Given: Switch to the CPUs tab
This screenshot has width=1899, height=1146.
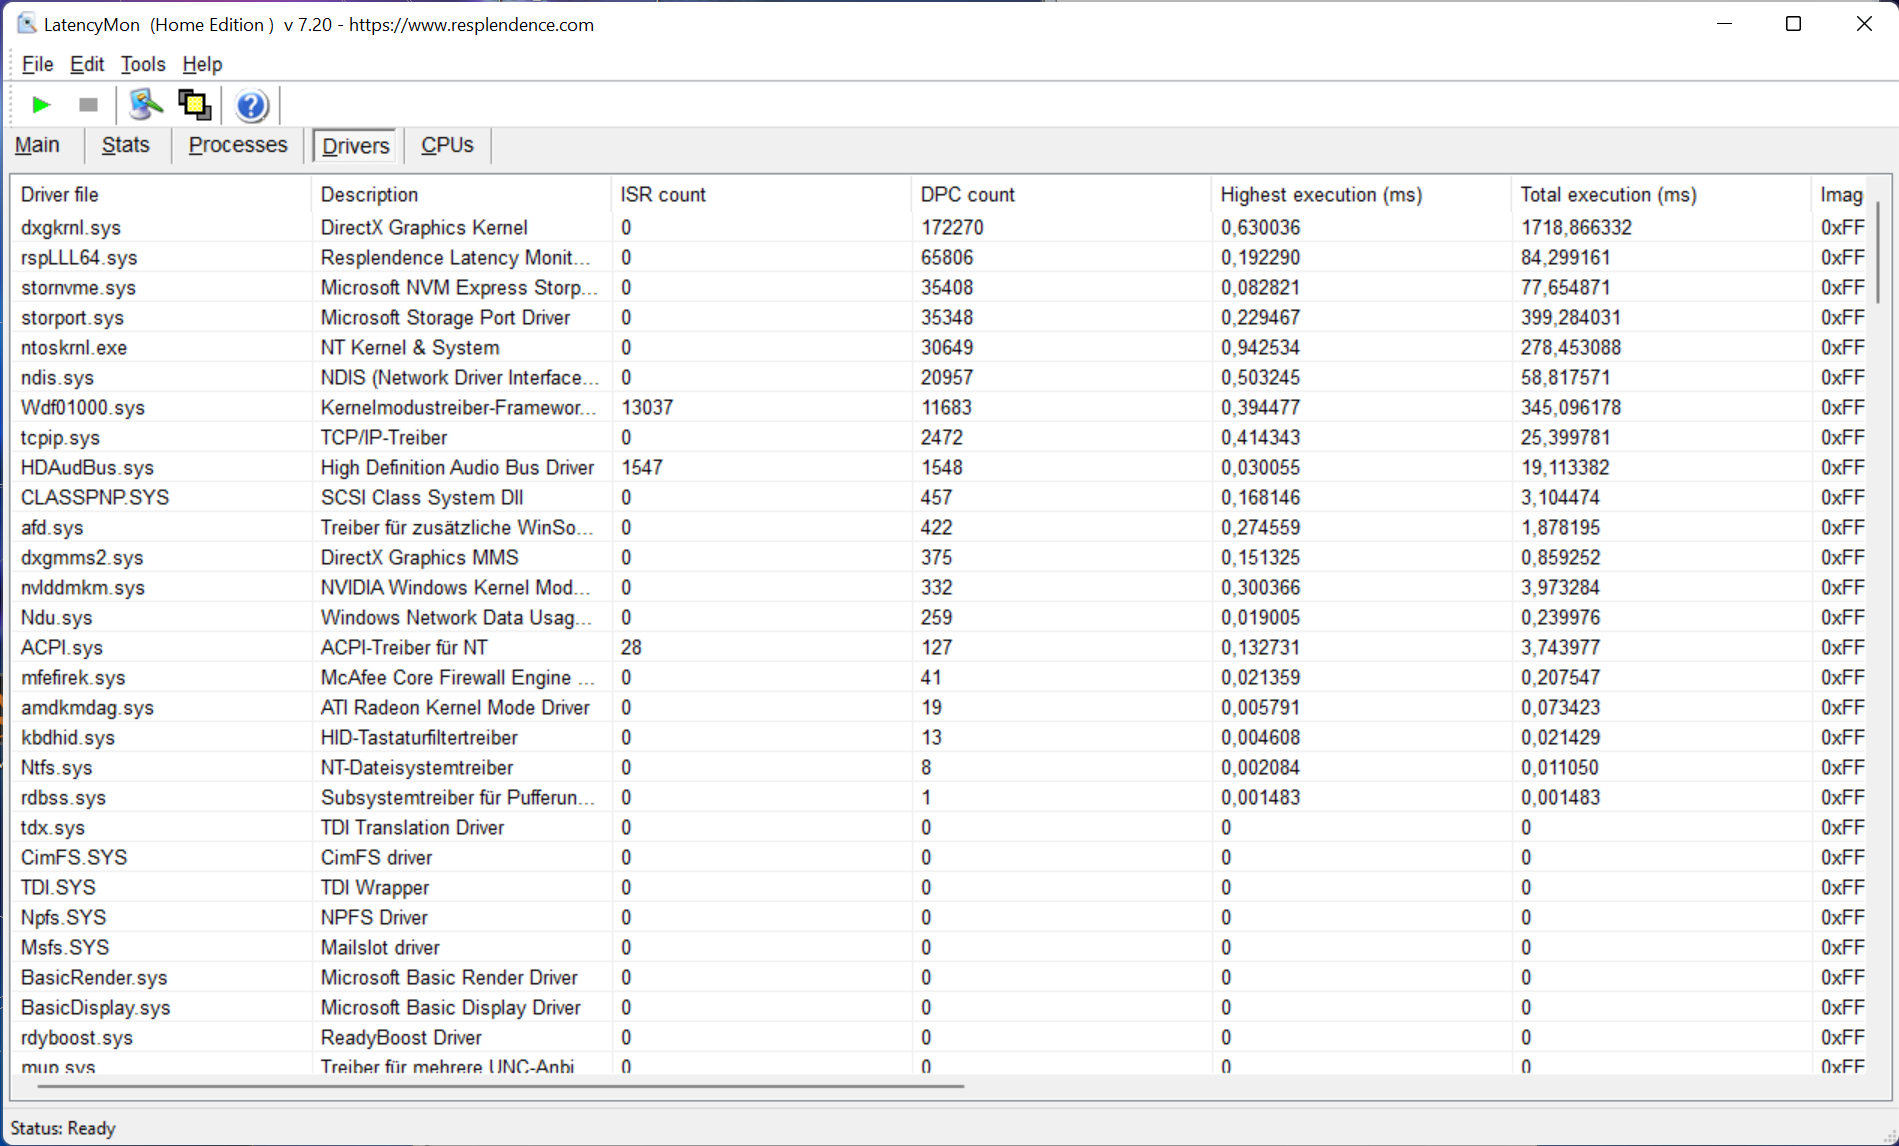Looking at the screenshot, I should pos(447,145).
